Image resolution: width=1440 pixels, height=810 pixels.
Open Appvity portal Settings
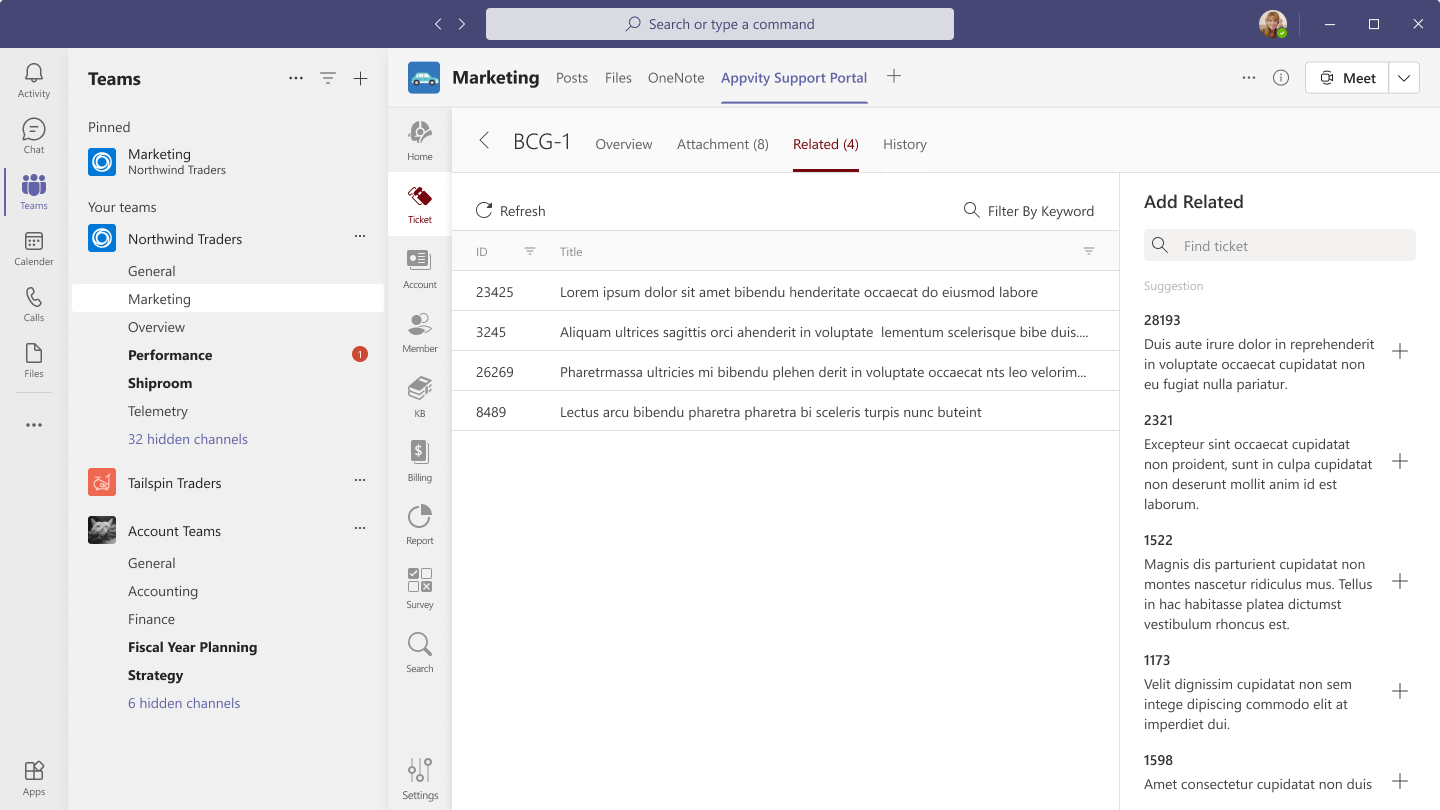coord(419,778)
